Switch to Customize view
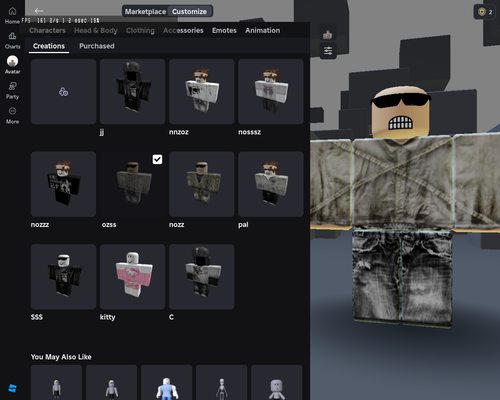Viewport: 500px width, 400px height. tap(189, 11)
